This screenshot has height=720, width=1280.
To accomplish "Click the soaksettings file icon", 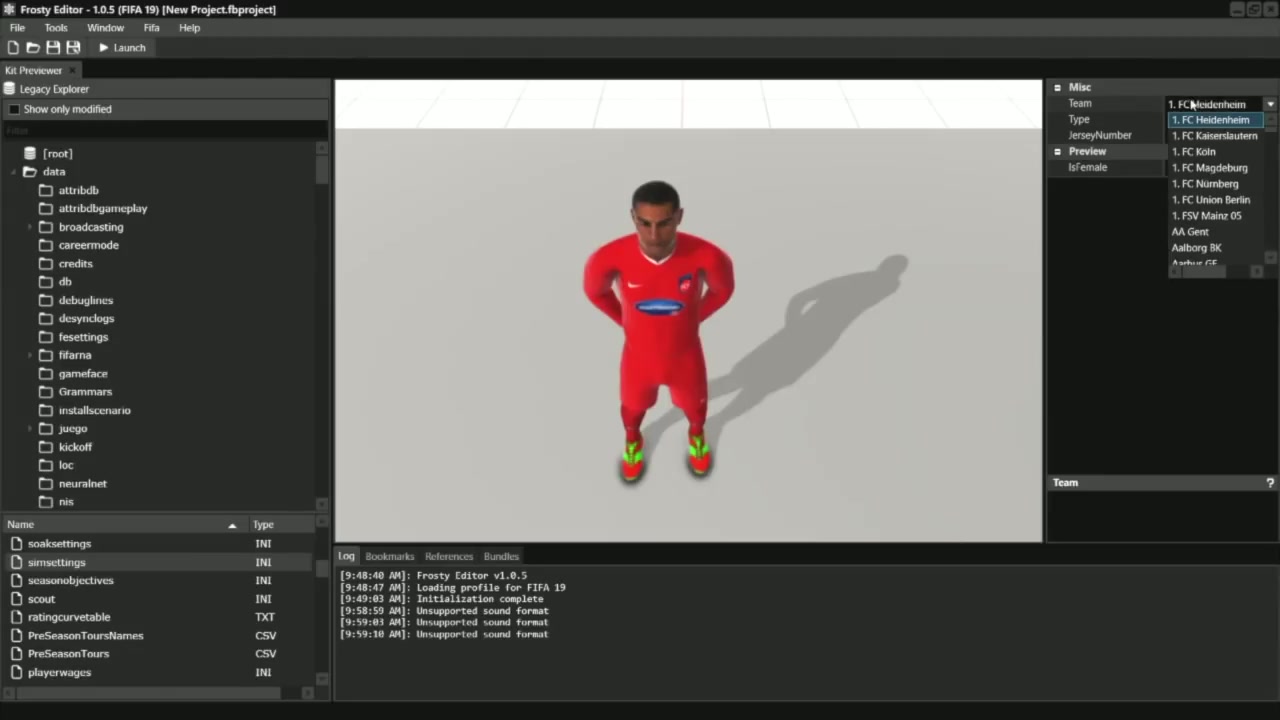I will point(16,544).
